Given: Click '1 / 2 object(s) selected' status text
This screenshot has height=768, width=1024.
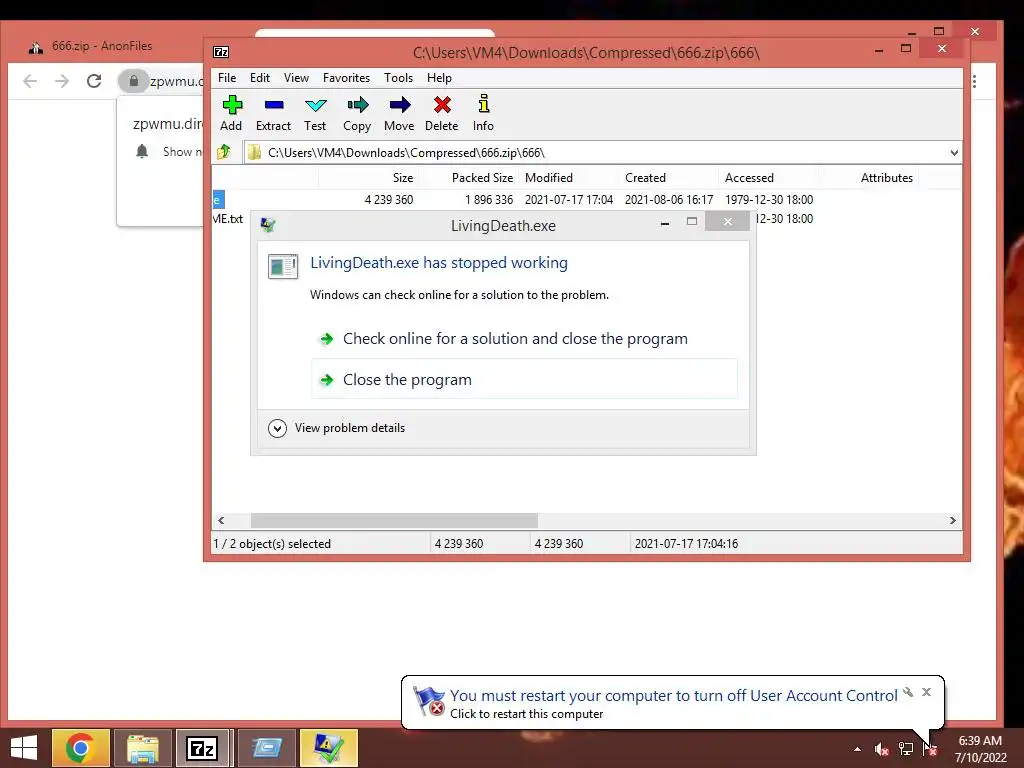Looking at the screenshot, I should coord(272,543).
